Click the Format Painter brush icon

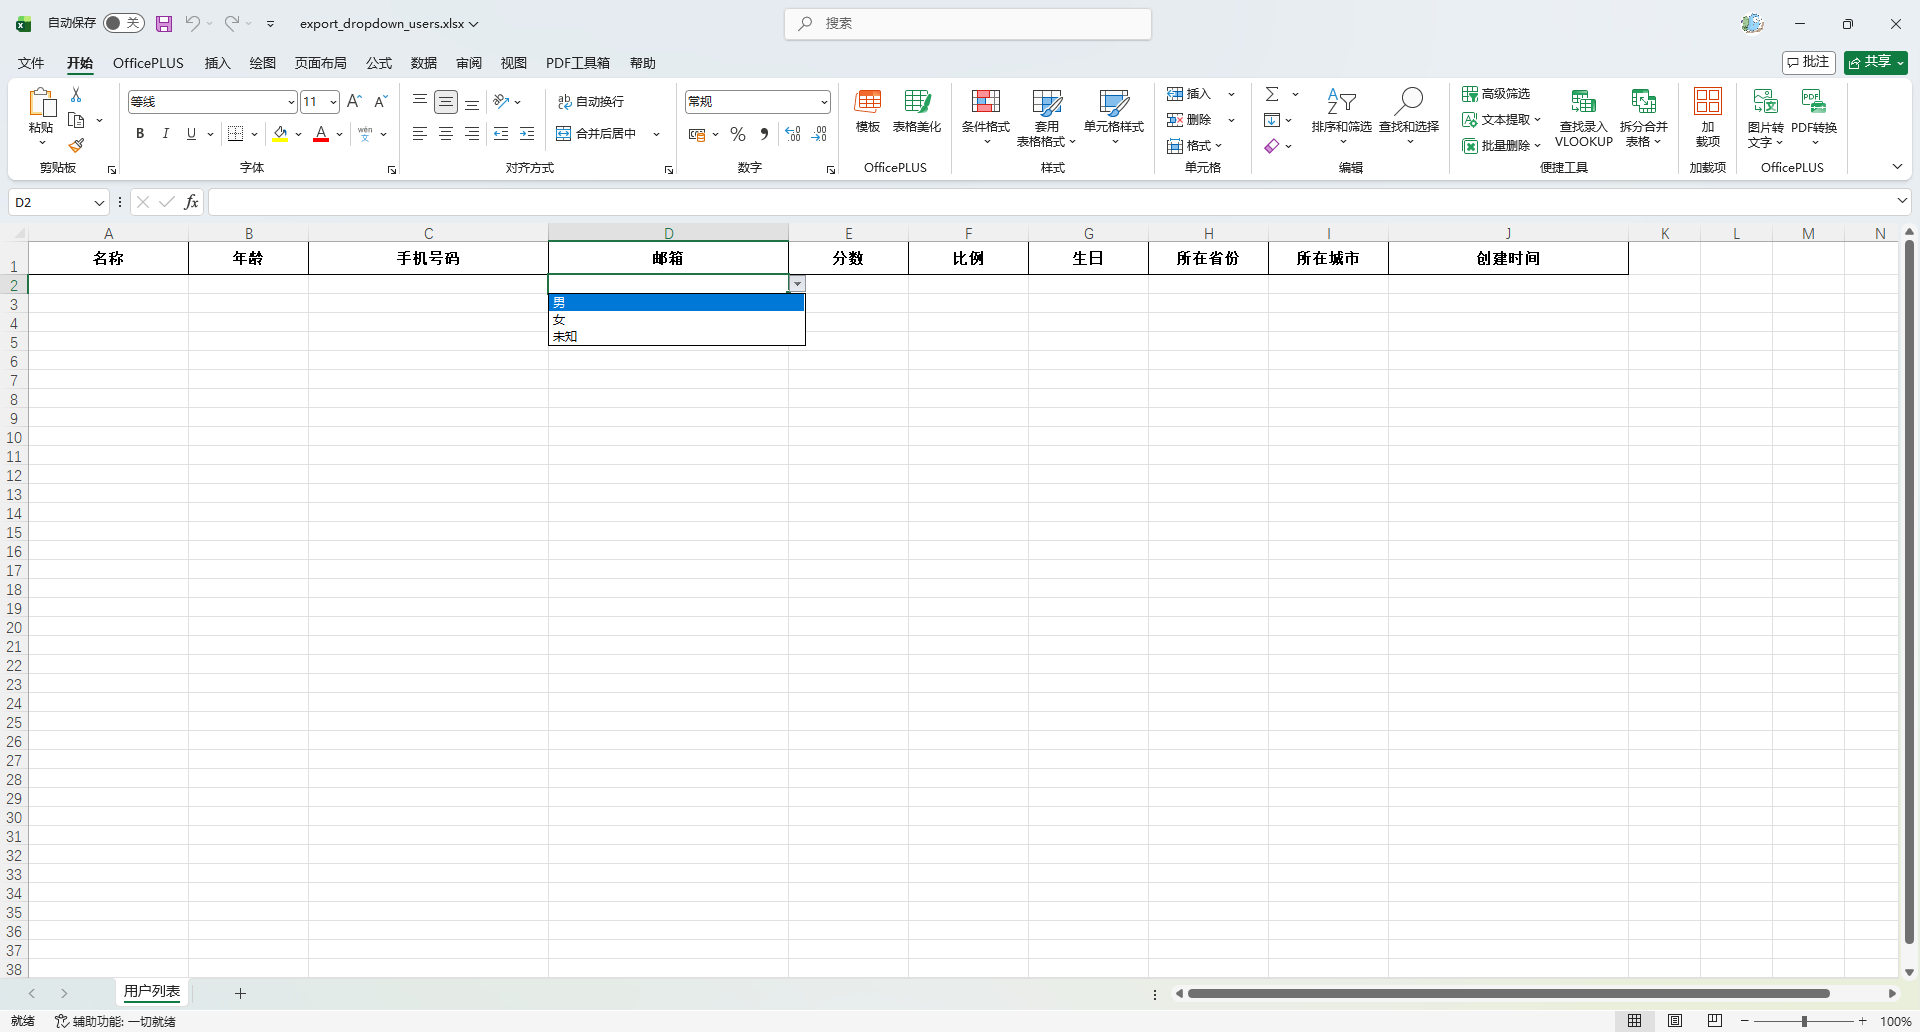[x=76, y=146]
